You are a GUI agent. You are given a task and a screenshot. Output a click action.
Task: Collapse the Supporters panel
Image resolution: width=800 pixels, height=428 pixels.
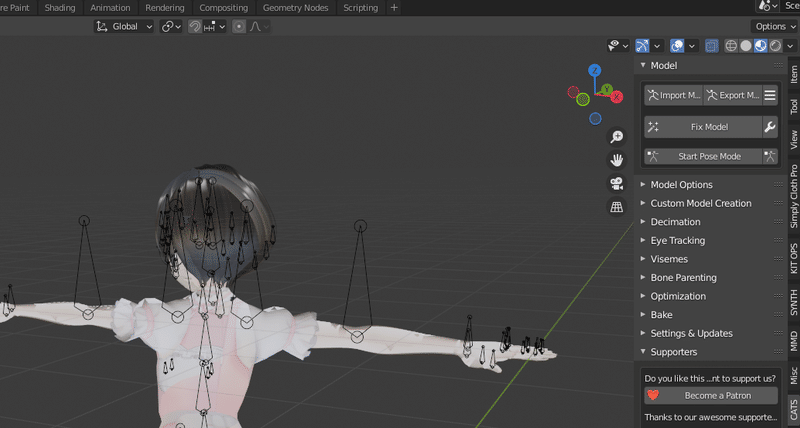click(711, 352)
